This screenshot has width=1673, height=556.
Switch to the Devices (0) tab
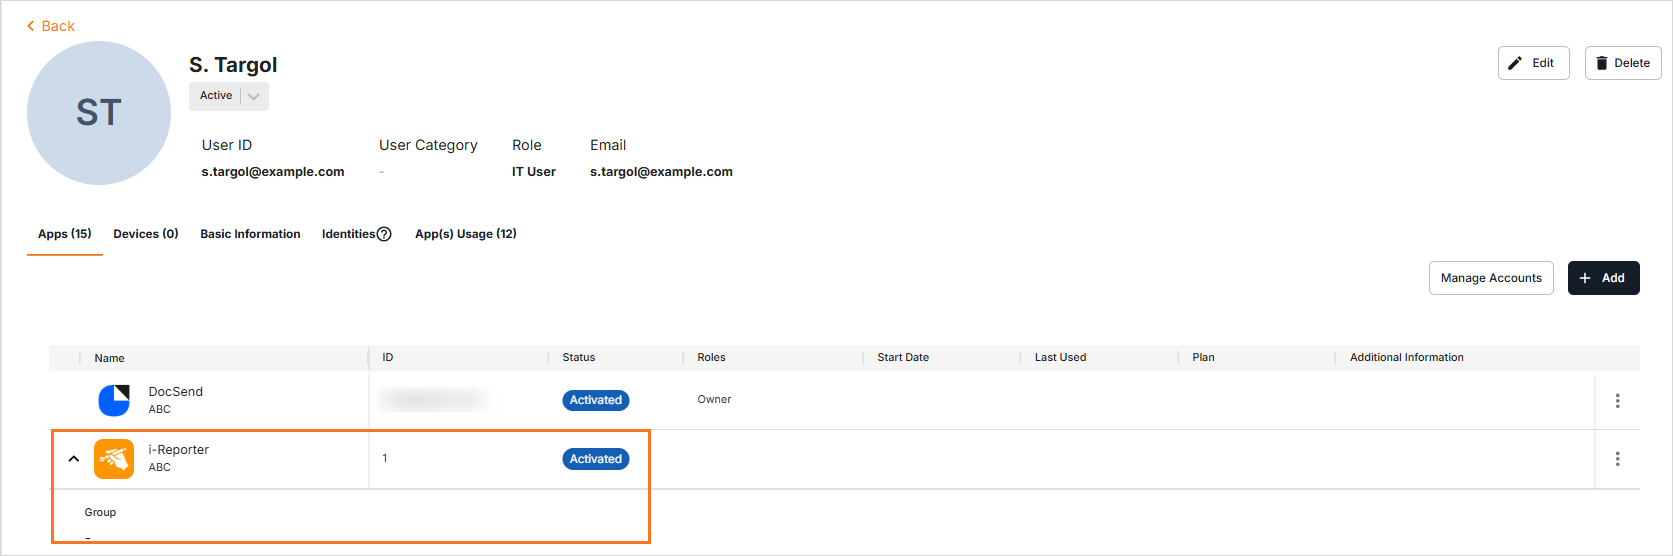146,234
